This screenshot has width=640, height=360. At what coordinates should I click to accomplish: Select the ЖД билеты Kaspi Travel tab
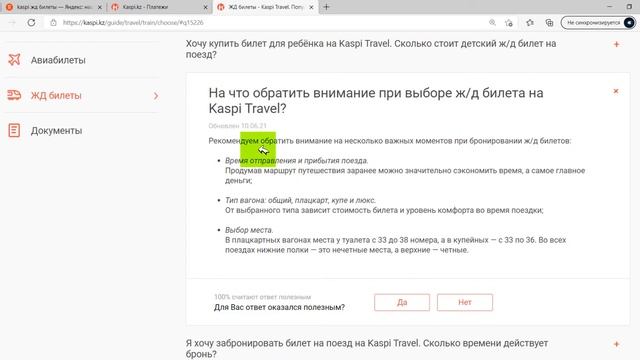point(266,7)
